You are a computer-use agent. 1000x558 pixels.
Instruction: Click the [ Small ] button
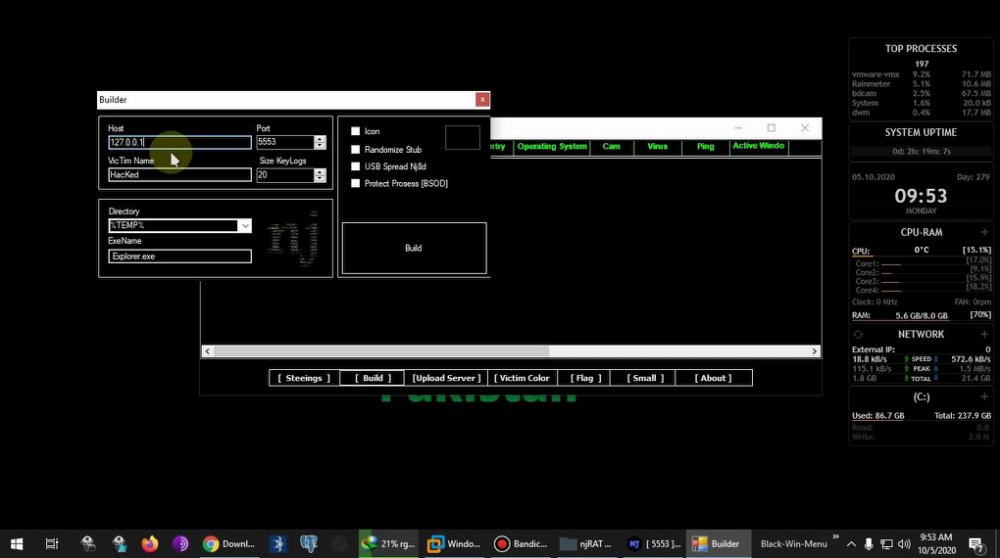(x=644, y=378)
